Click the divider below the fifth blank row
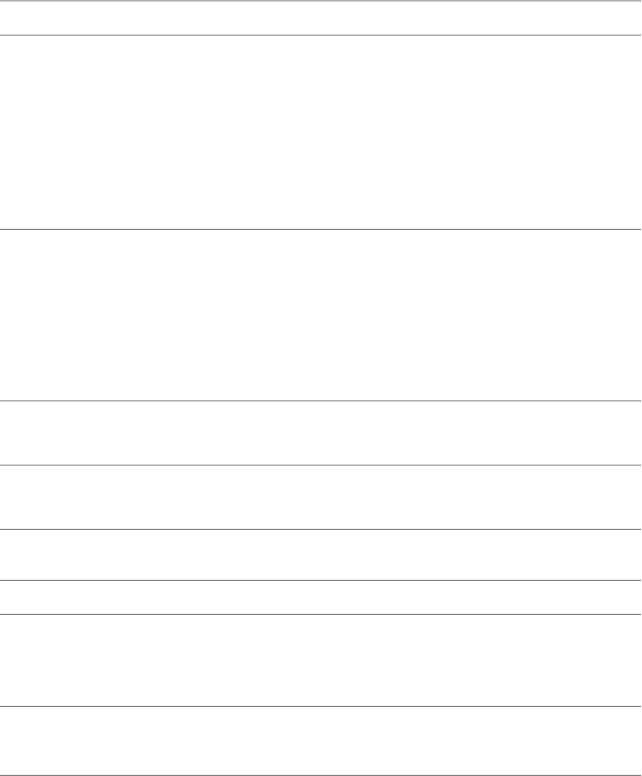 pos(320,529)
